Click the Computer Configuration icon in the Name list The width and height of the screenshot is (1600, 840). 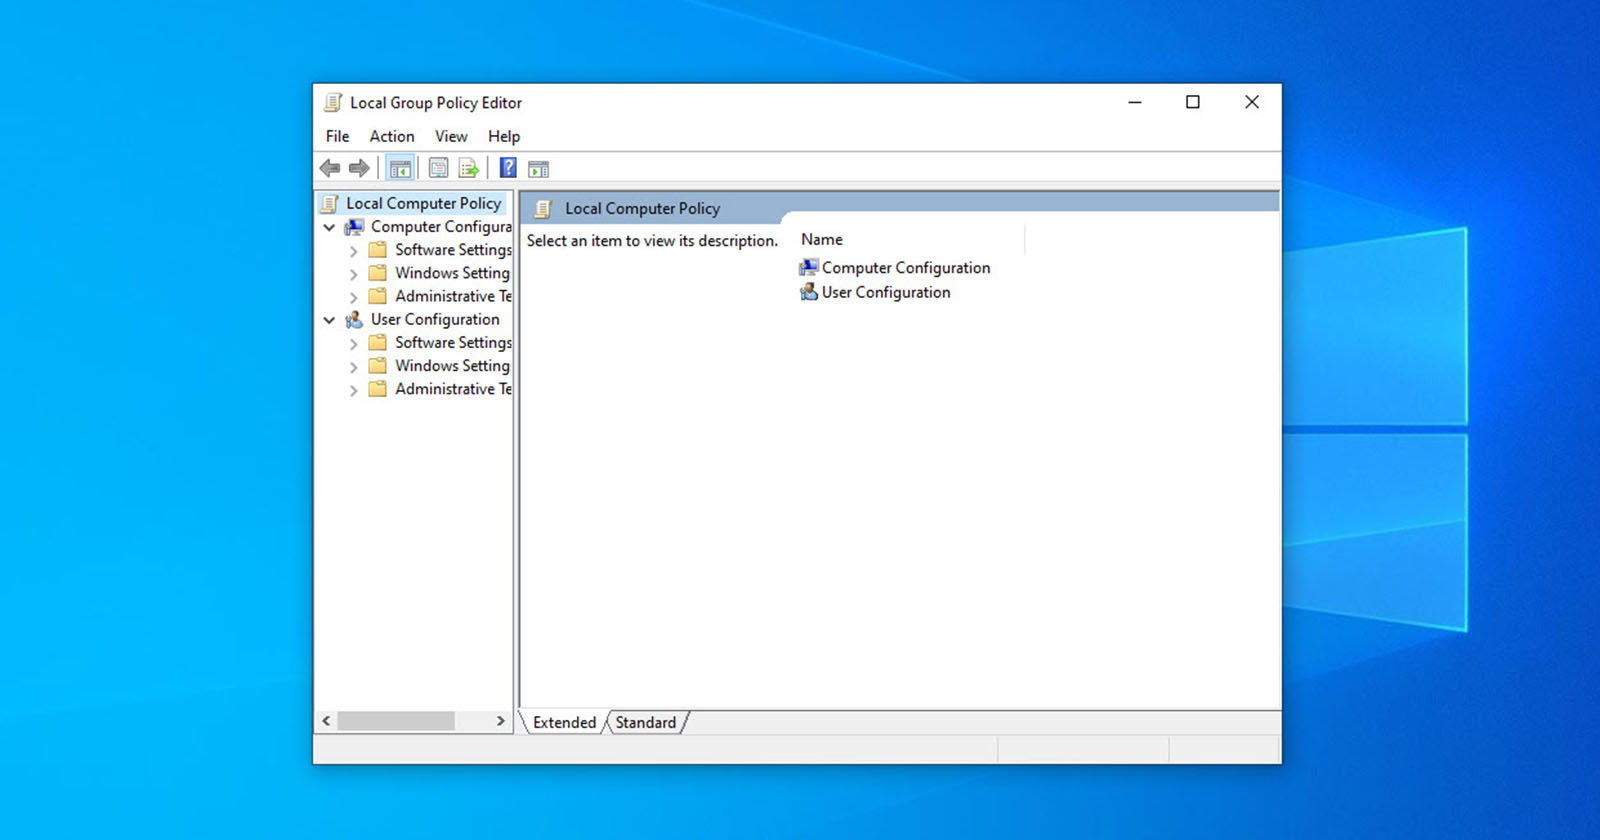pos(809,268)
